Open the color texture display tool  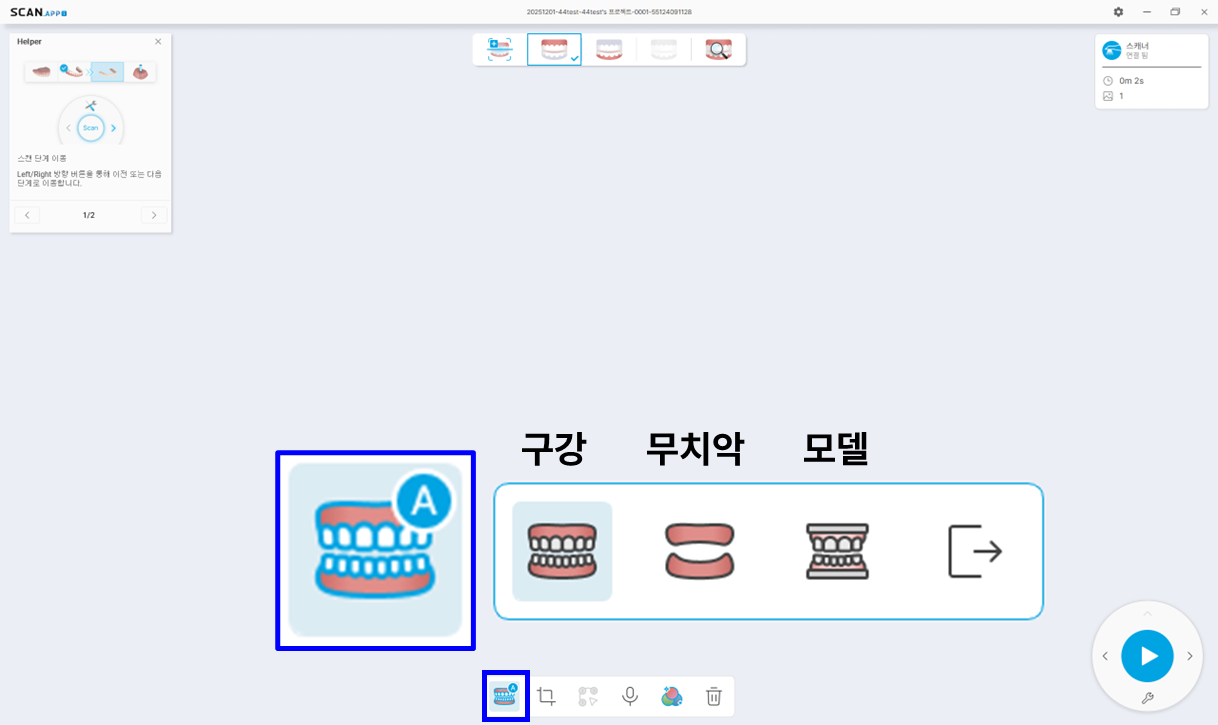(x=672, y=697)
